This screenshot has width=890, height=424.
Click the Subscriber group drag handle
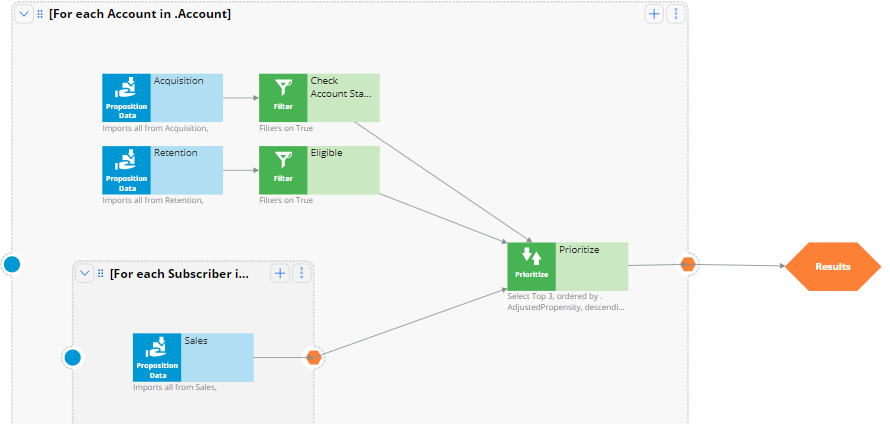click(101, 273)
